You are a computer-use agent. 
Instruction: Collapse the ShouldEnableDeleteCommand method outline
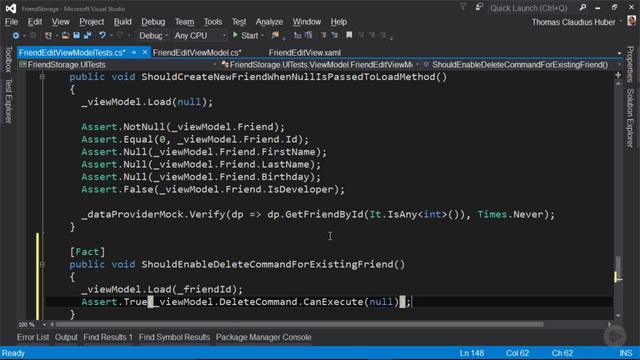click(x=42, y=264)
